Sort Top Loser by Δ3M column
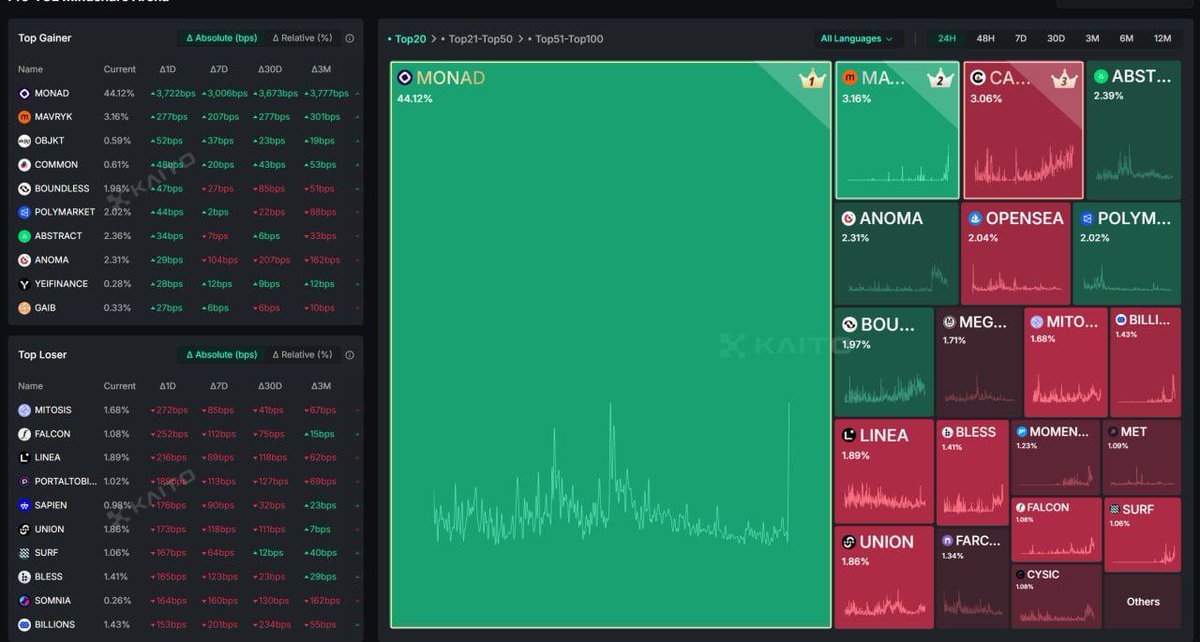1200x642 pixels. tap(321, 386)
